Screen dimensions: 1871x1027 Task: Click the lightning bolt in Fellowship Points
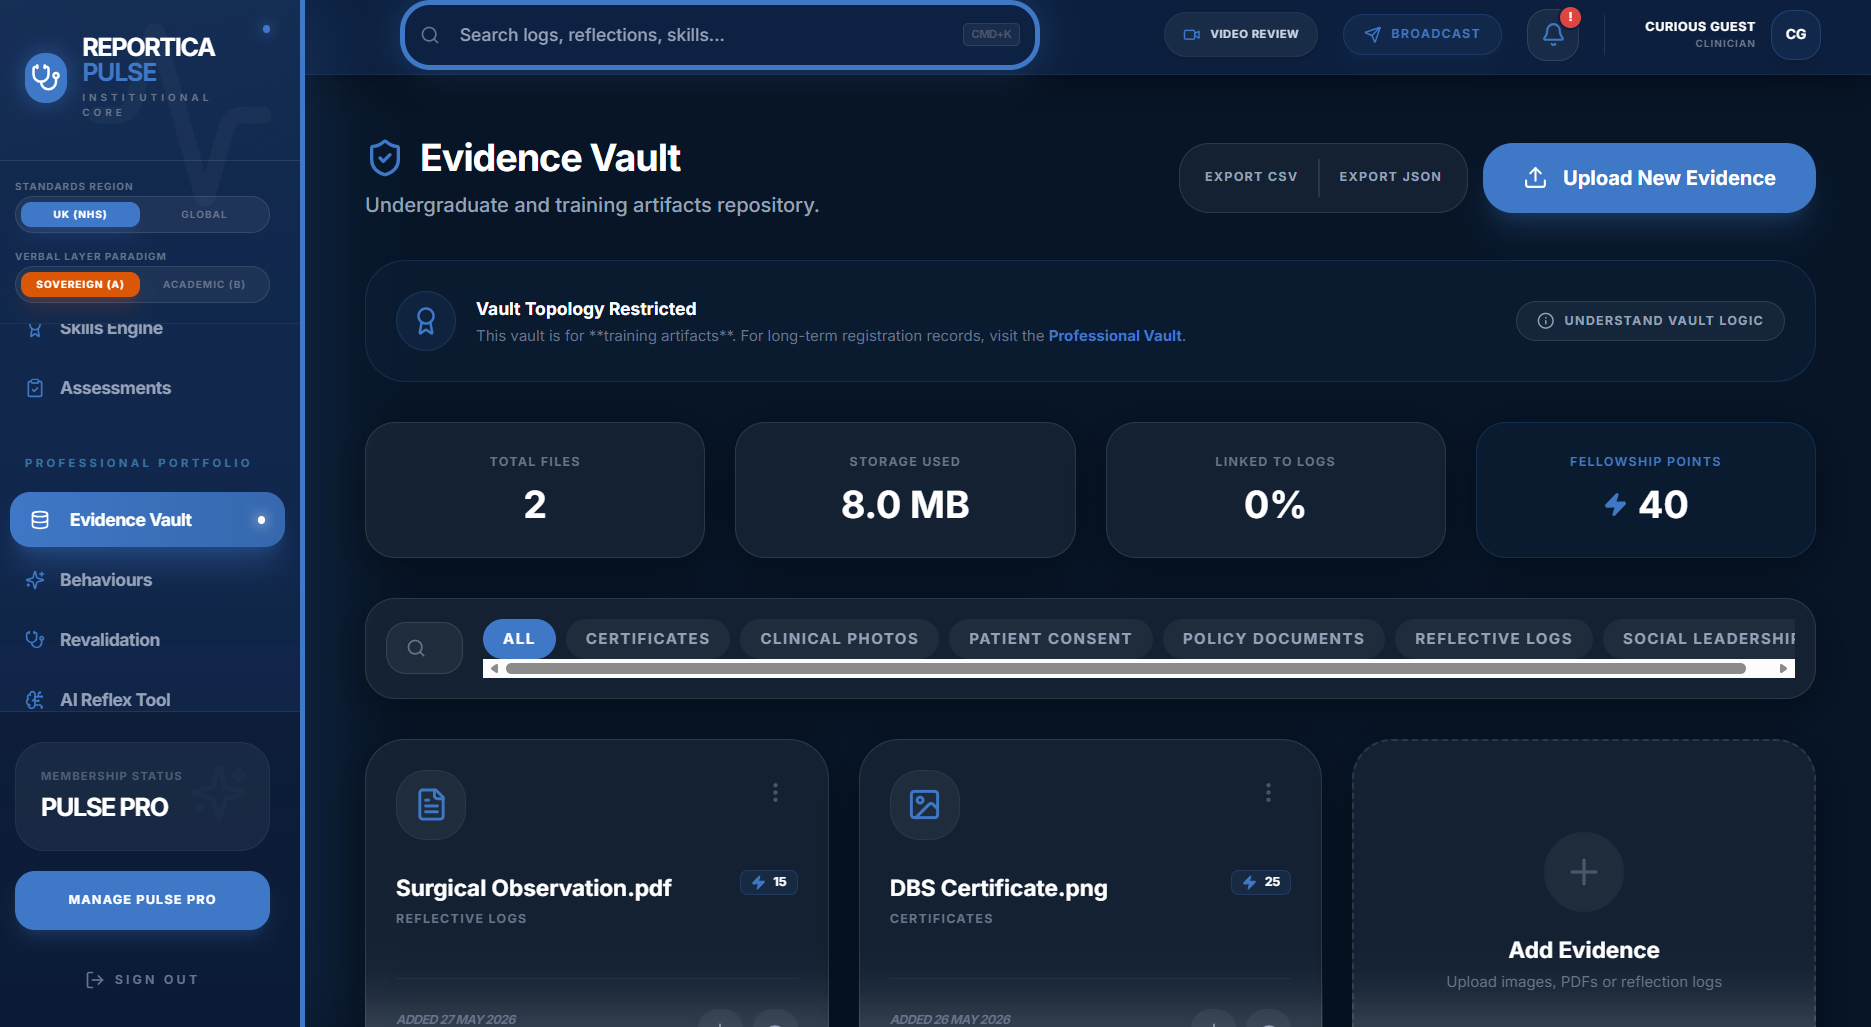[x=1615, y=504]
